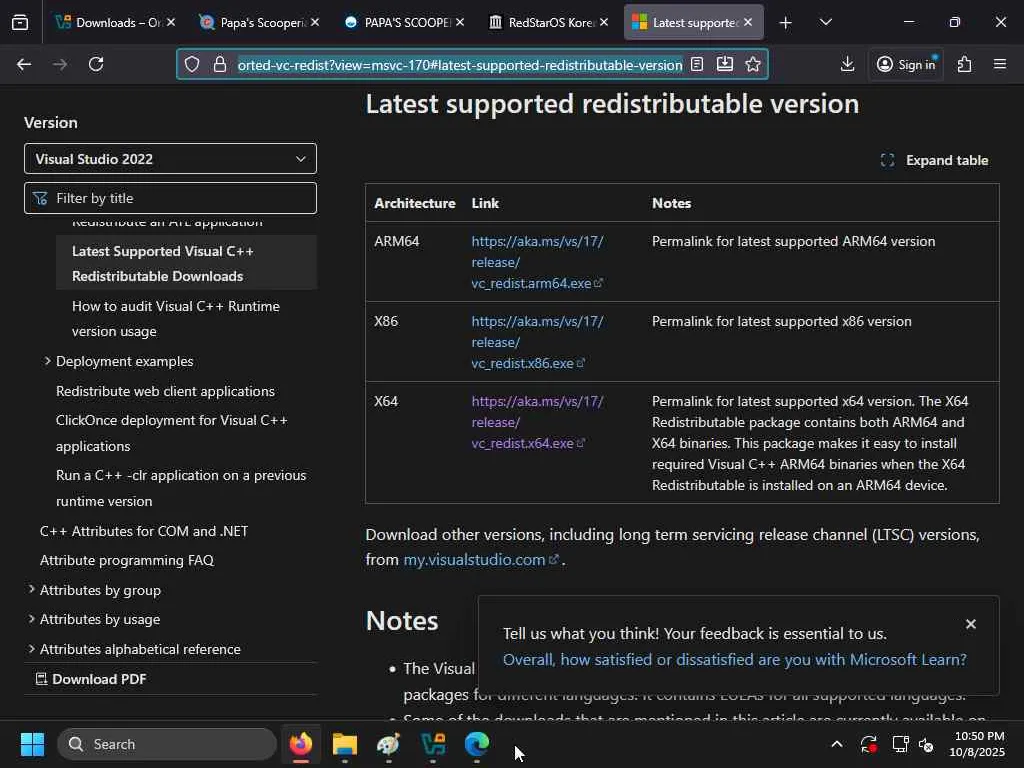The height and width of the screenshot is (768, 1024).
Task: Open clock and date panel
Action: coord(978,744)
